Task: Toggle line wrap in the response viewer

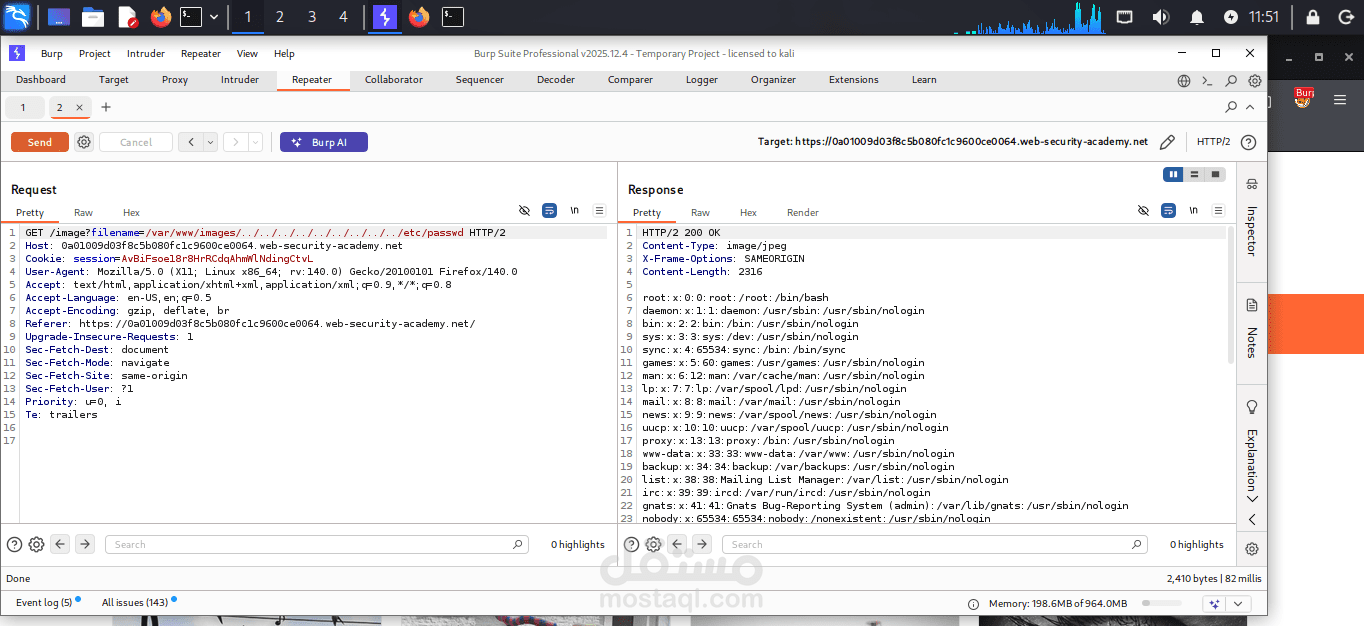Action: (1168, 210)
